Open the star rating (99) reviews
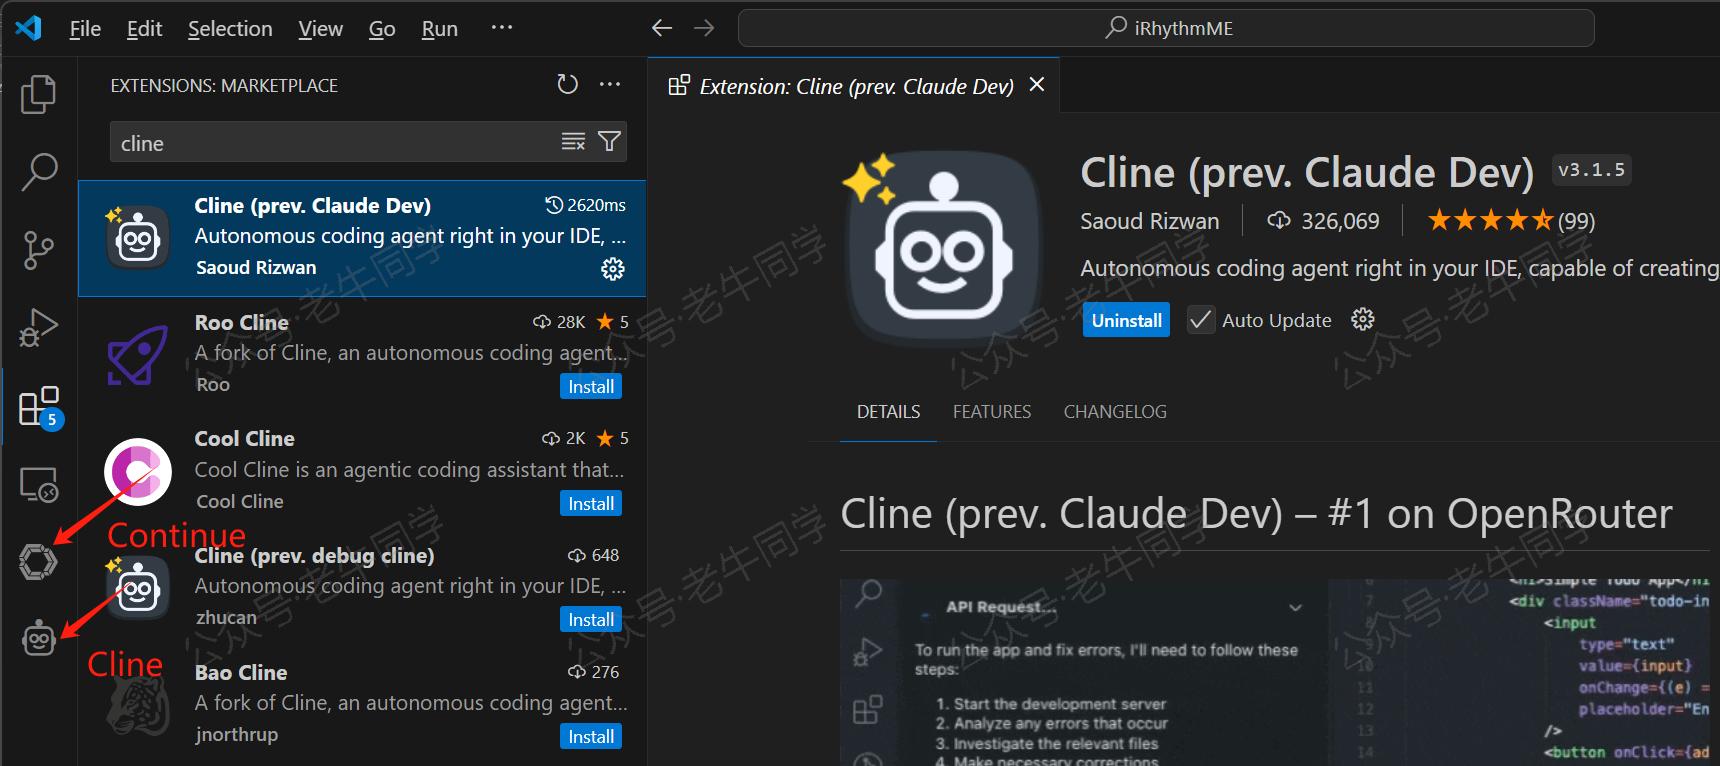Image resolution: width=1720 pixels, height=766 pixels. click(1511, 221)
